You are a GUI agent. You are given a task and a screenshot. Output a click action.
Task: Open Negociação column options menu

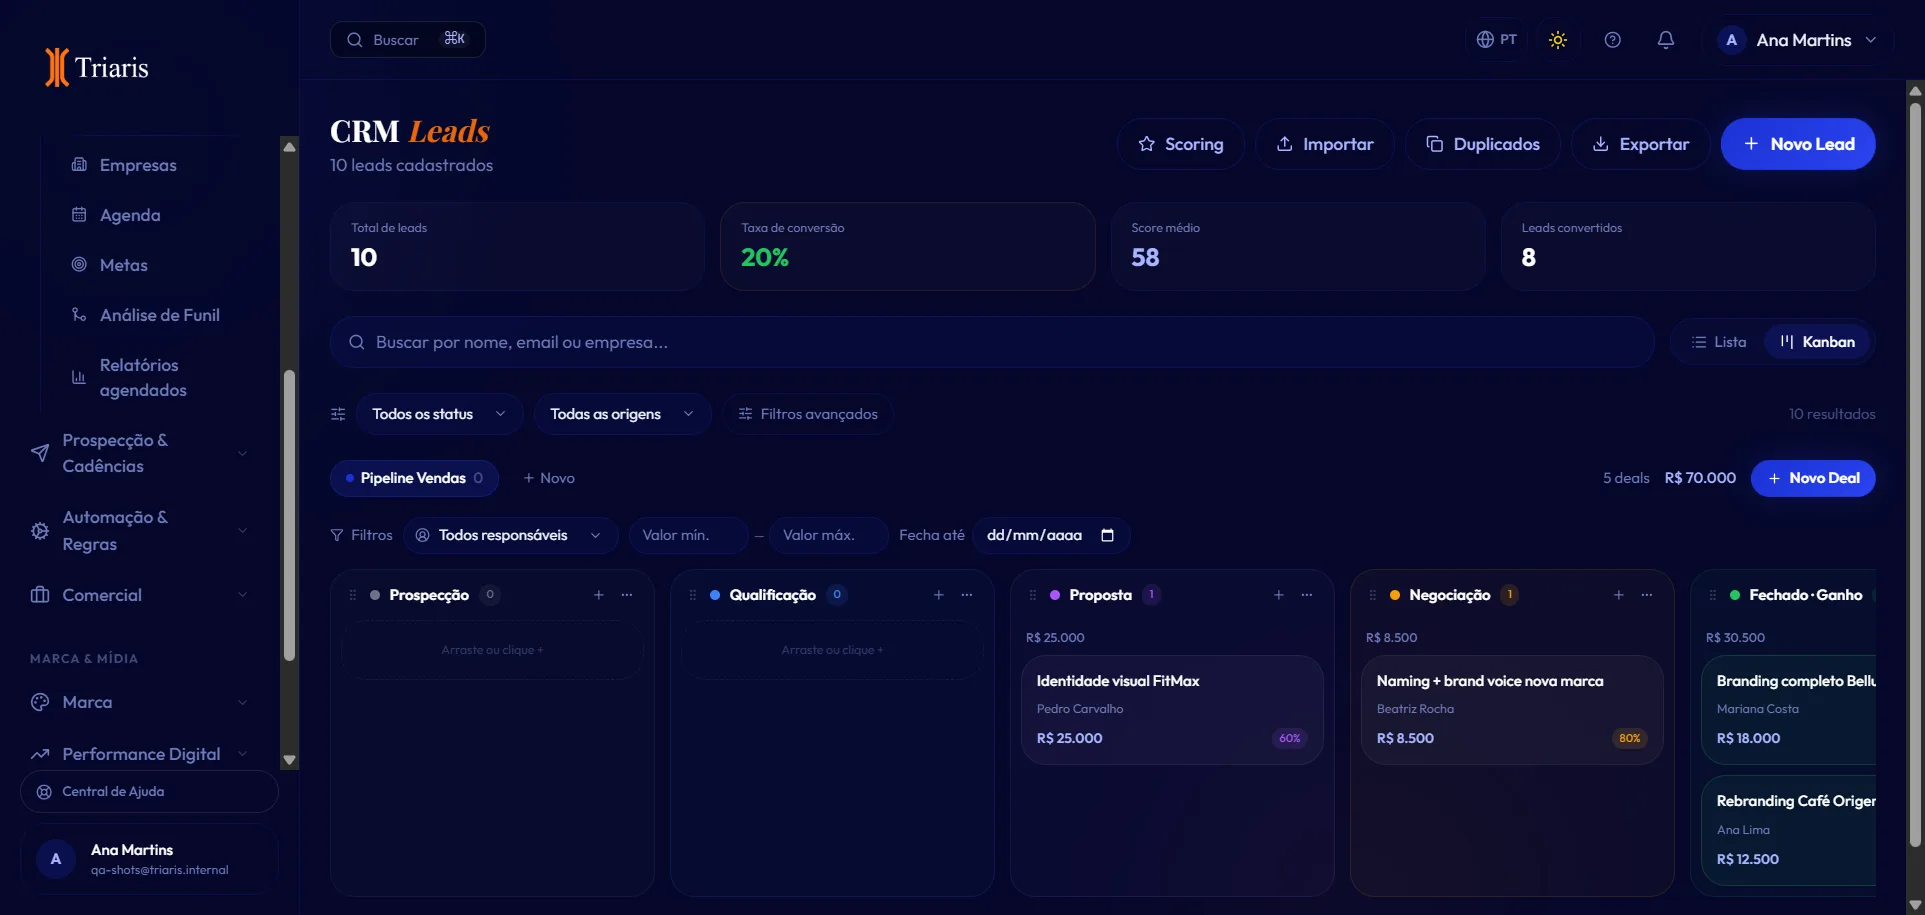point(1647,595)
